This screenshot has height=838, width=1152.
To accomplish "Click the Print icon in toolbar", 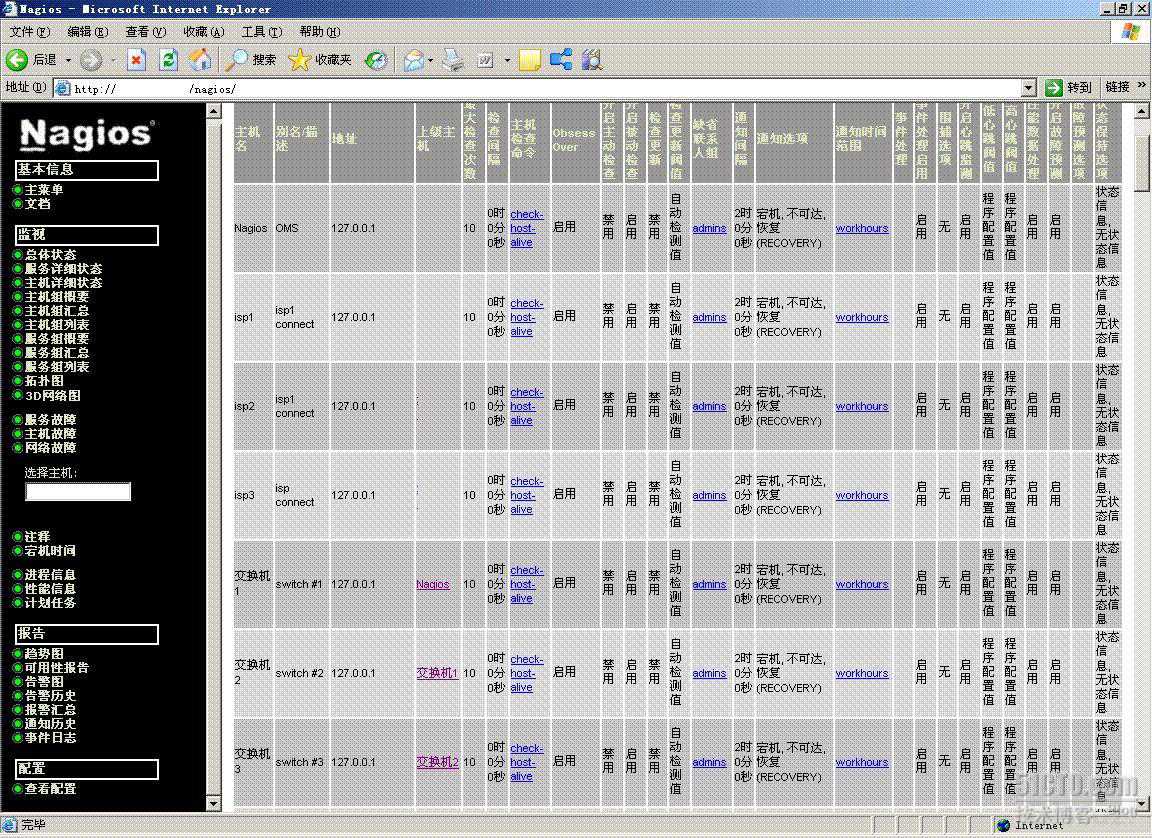I will tap(453, 61).
